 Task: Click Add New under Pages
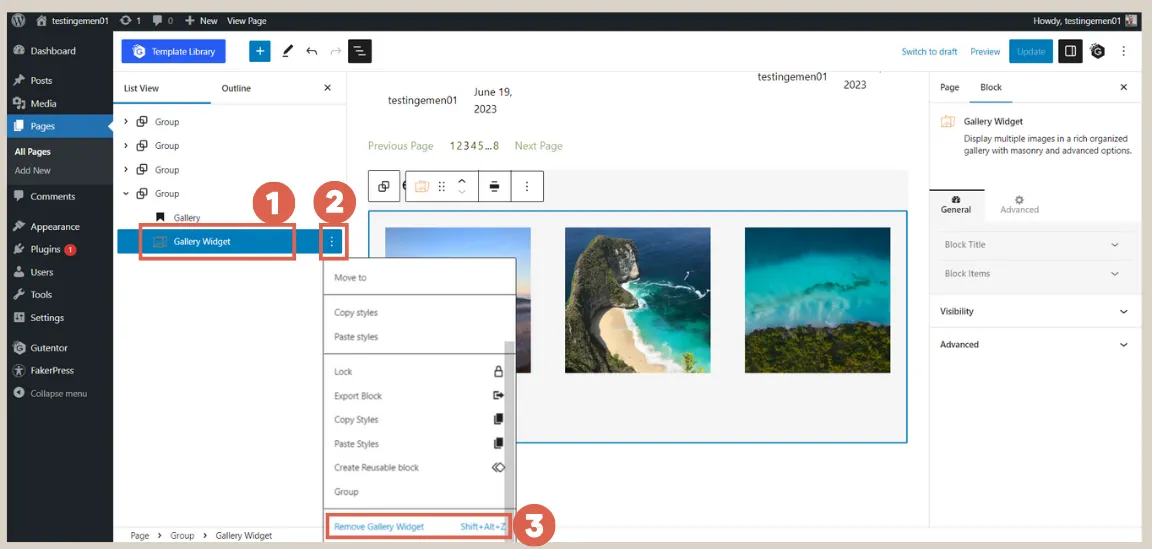tap(32, 170)
